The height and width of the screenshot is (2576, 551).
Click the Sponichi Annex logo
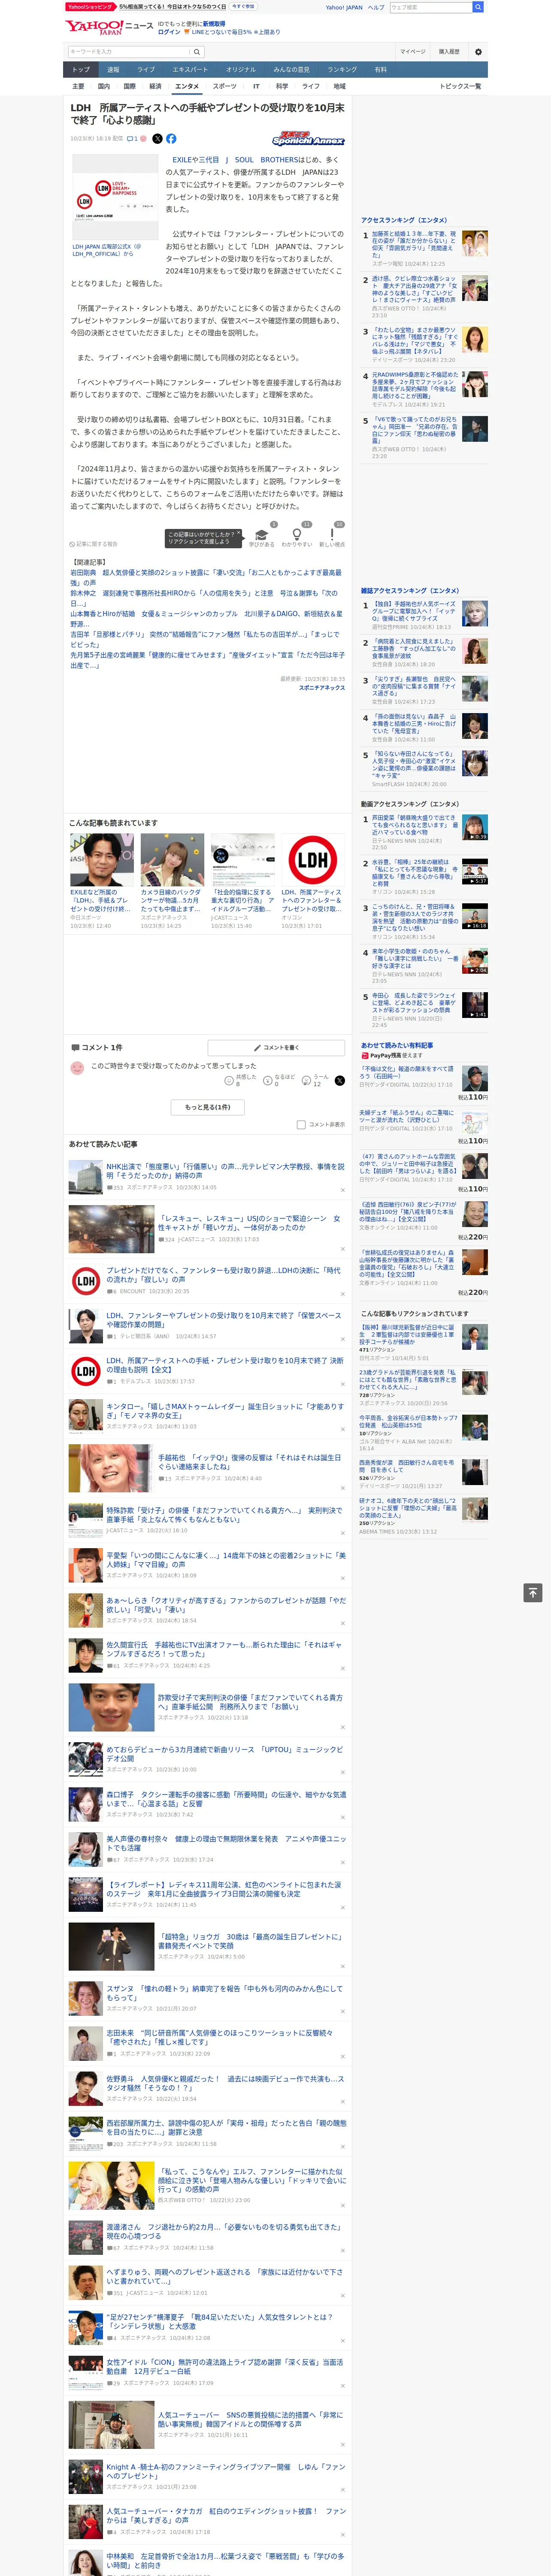[x=308, y=139]
